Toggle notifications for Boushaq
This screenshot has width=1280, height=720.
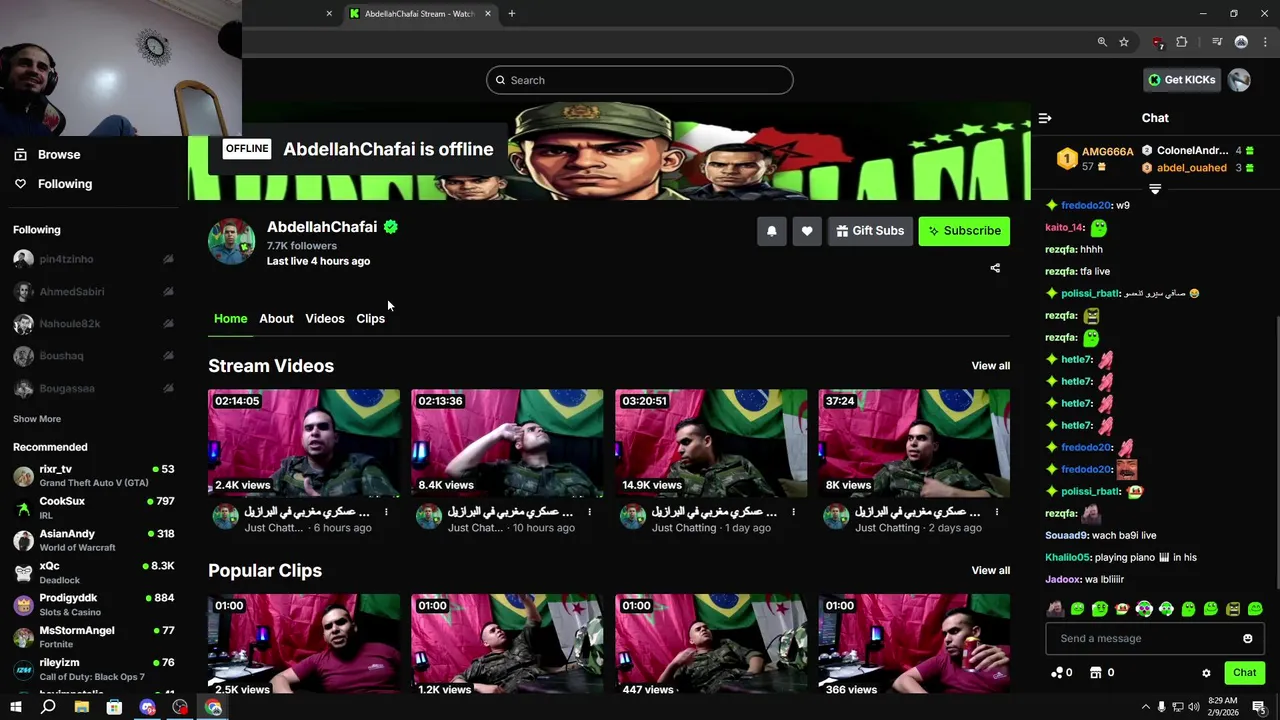(x=168, y=356)
